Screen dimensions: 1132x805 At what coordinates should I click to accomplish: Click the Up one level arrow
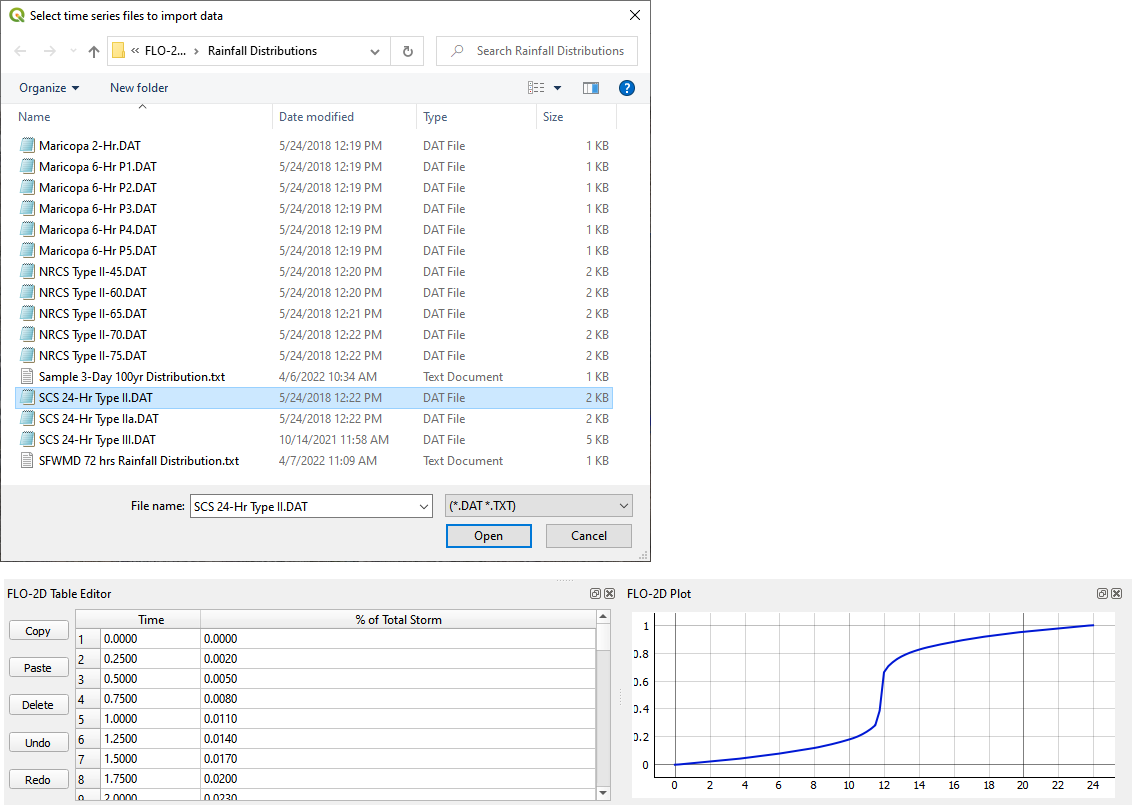coord(94,51)
